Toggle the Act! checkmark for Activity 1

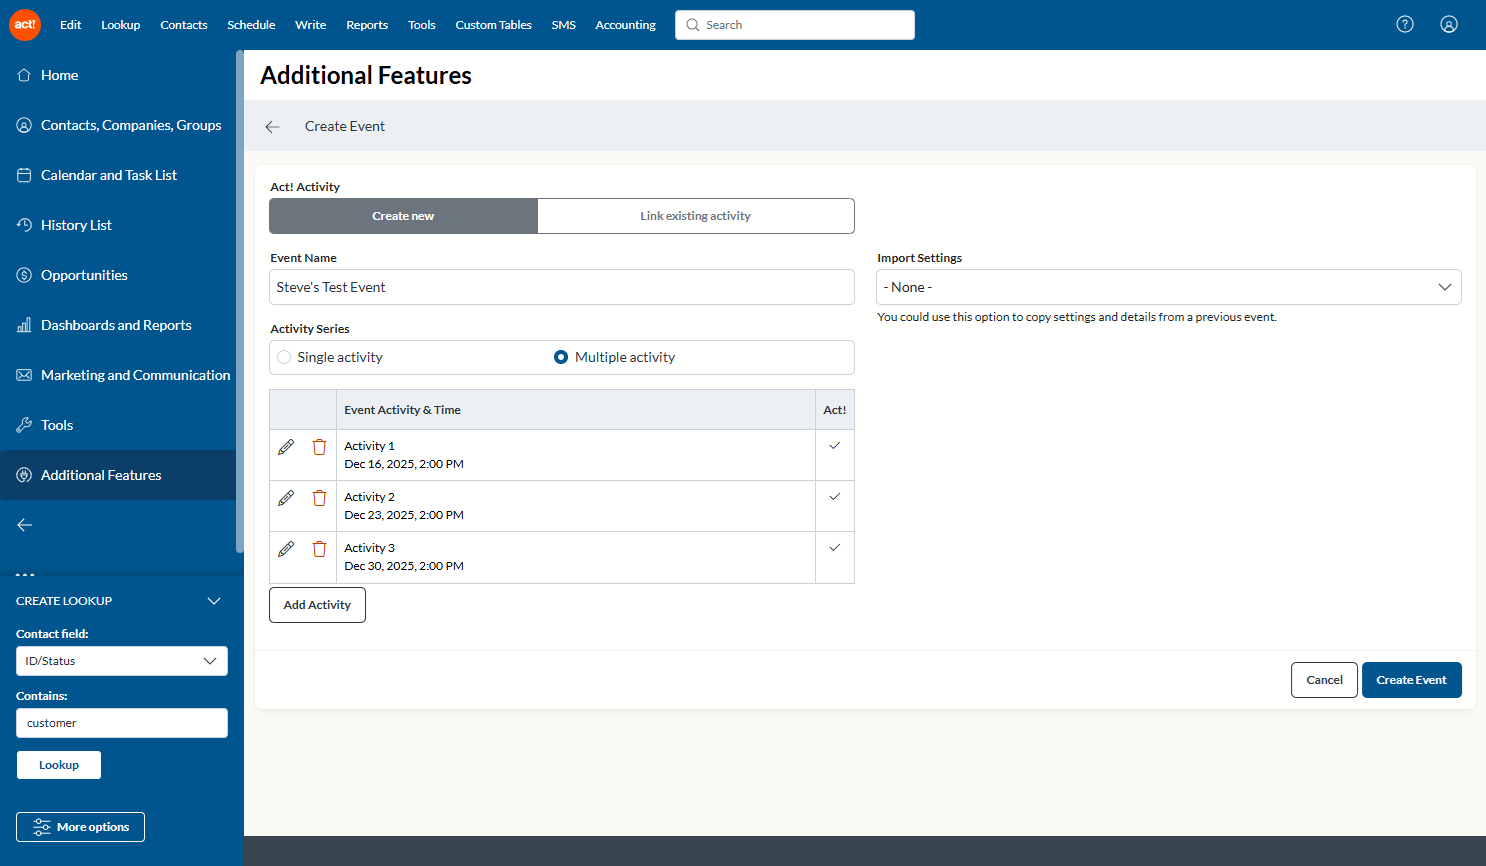pos(835,446)
